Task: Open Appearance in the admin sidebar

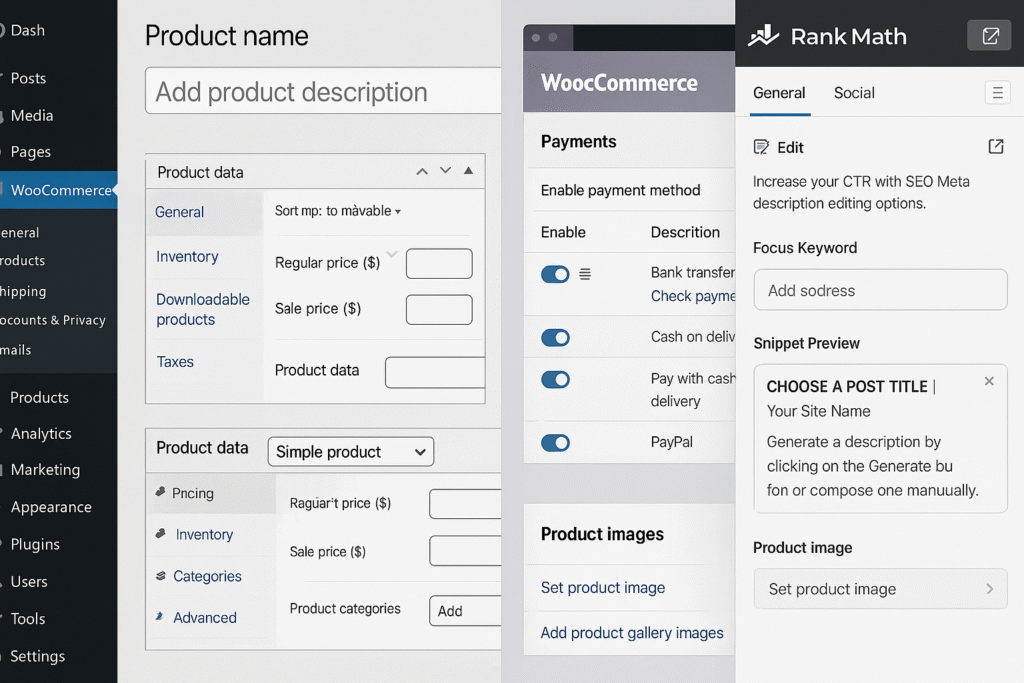Action: tap(51, 507)
